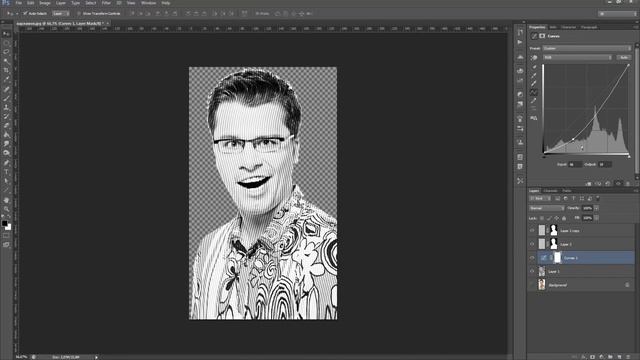Clip Curves adjustment to layer below
The image size is (640, 360).
[x=589, y=184]
